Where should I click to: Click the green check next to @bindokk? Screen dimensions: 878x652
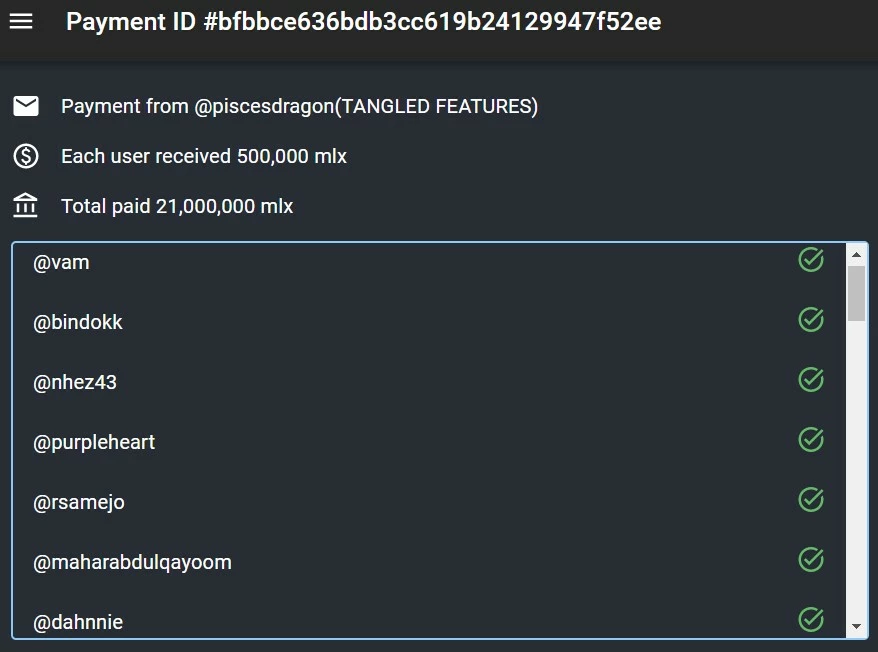point(811,320)
